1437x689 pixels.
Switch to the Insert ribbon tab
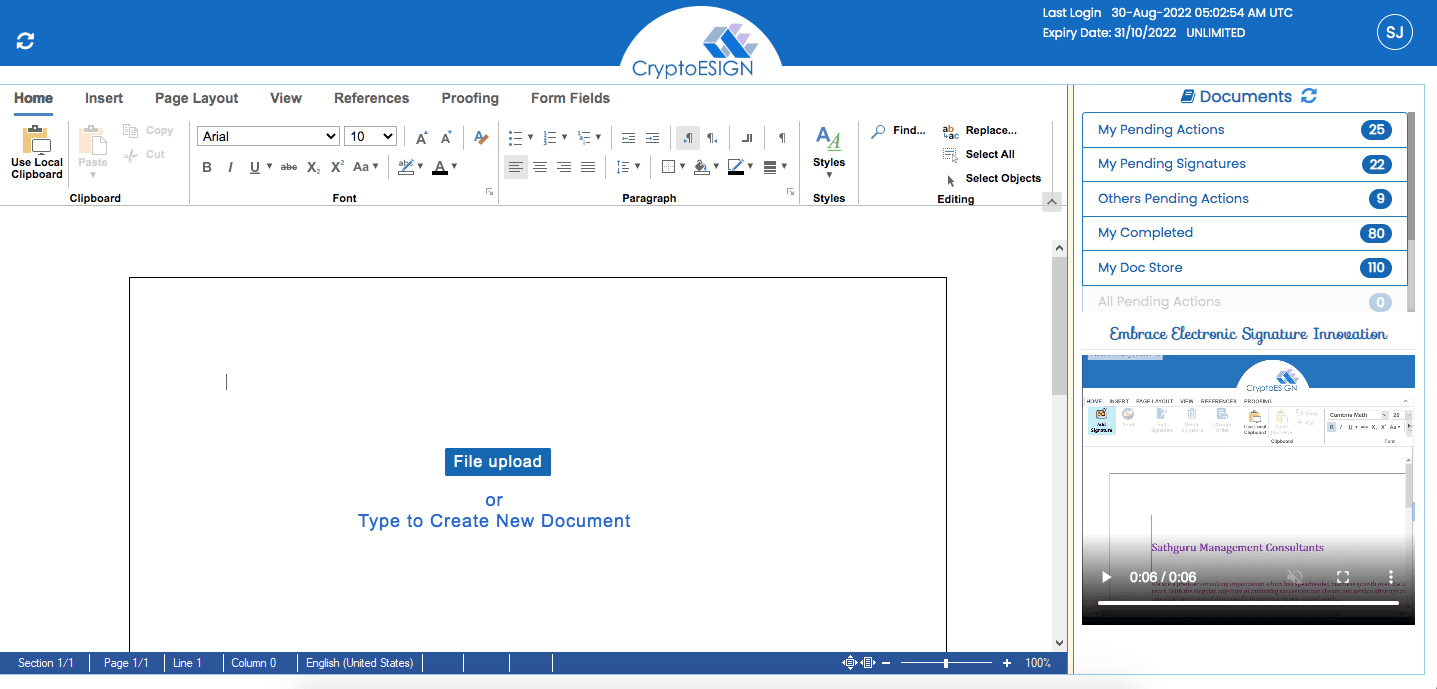coord(104,98)
